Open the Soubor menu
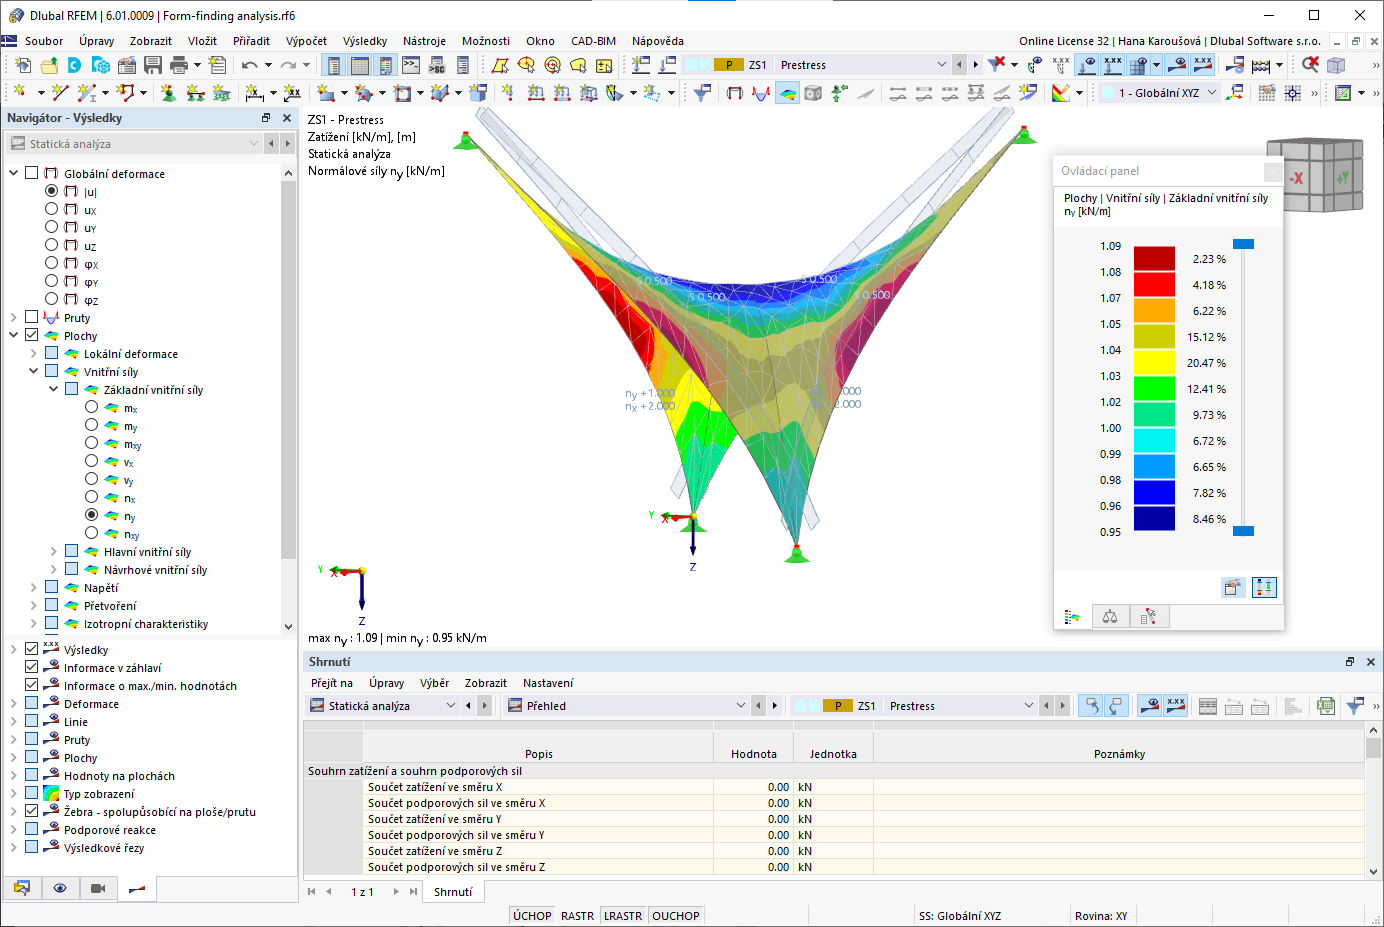 point(44,41)
